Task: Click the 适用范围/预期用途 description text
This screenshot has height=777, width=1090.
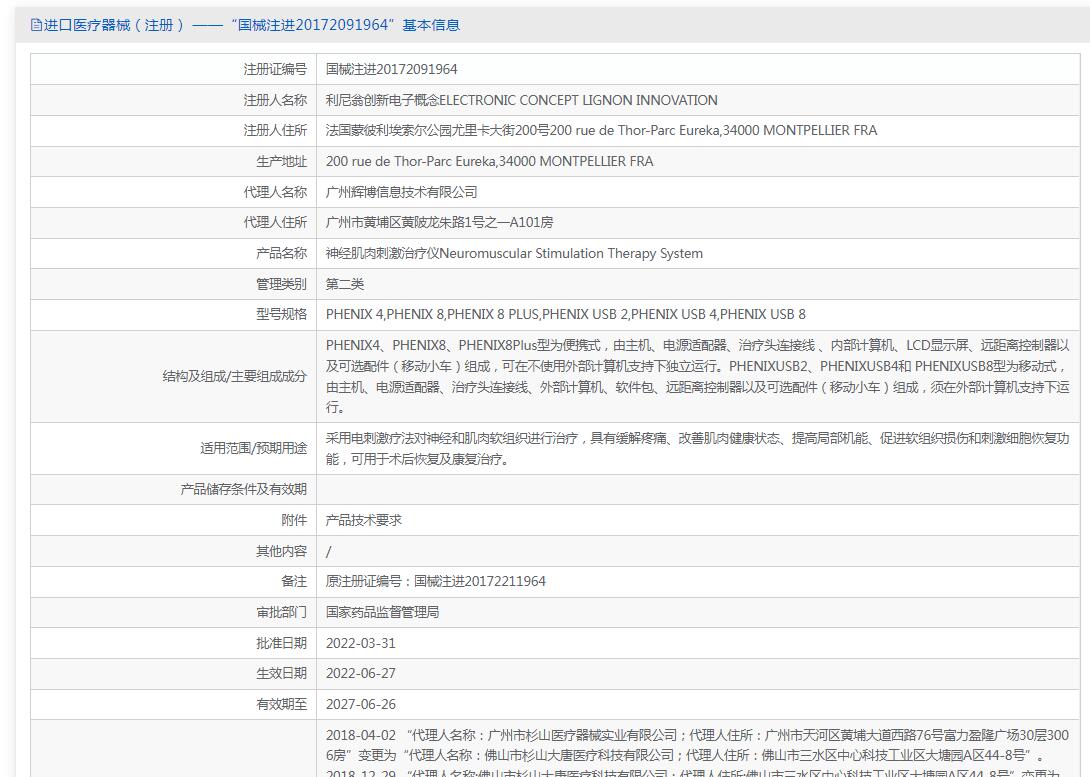Action: pyautogui.click(x=697, y=448)
